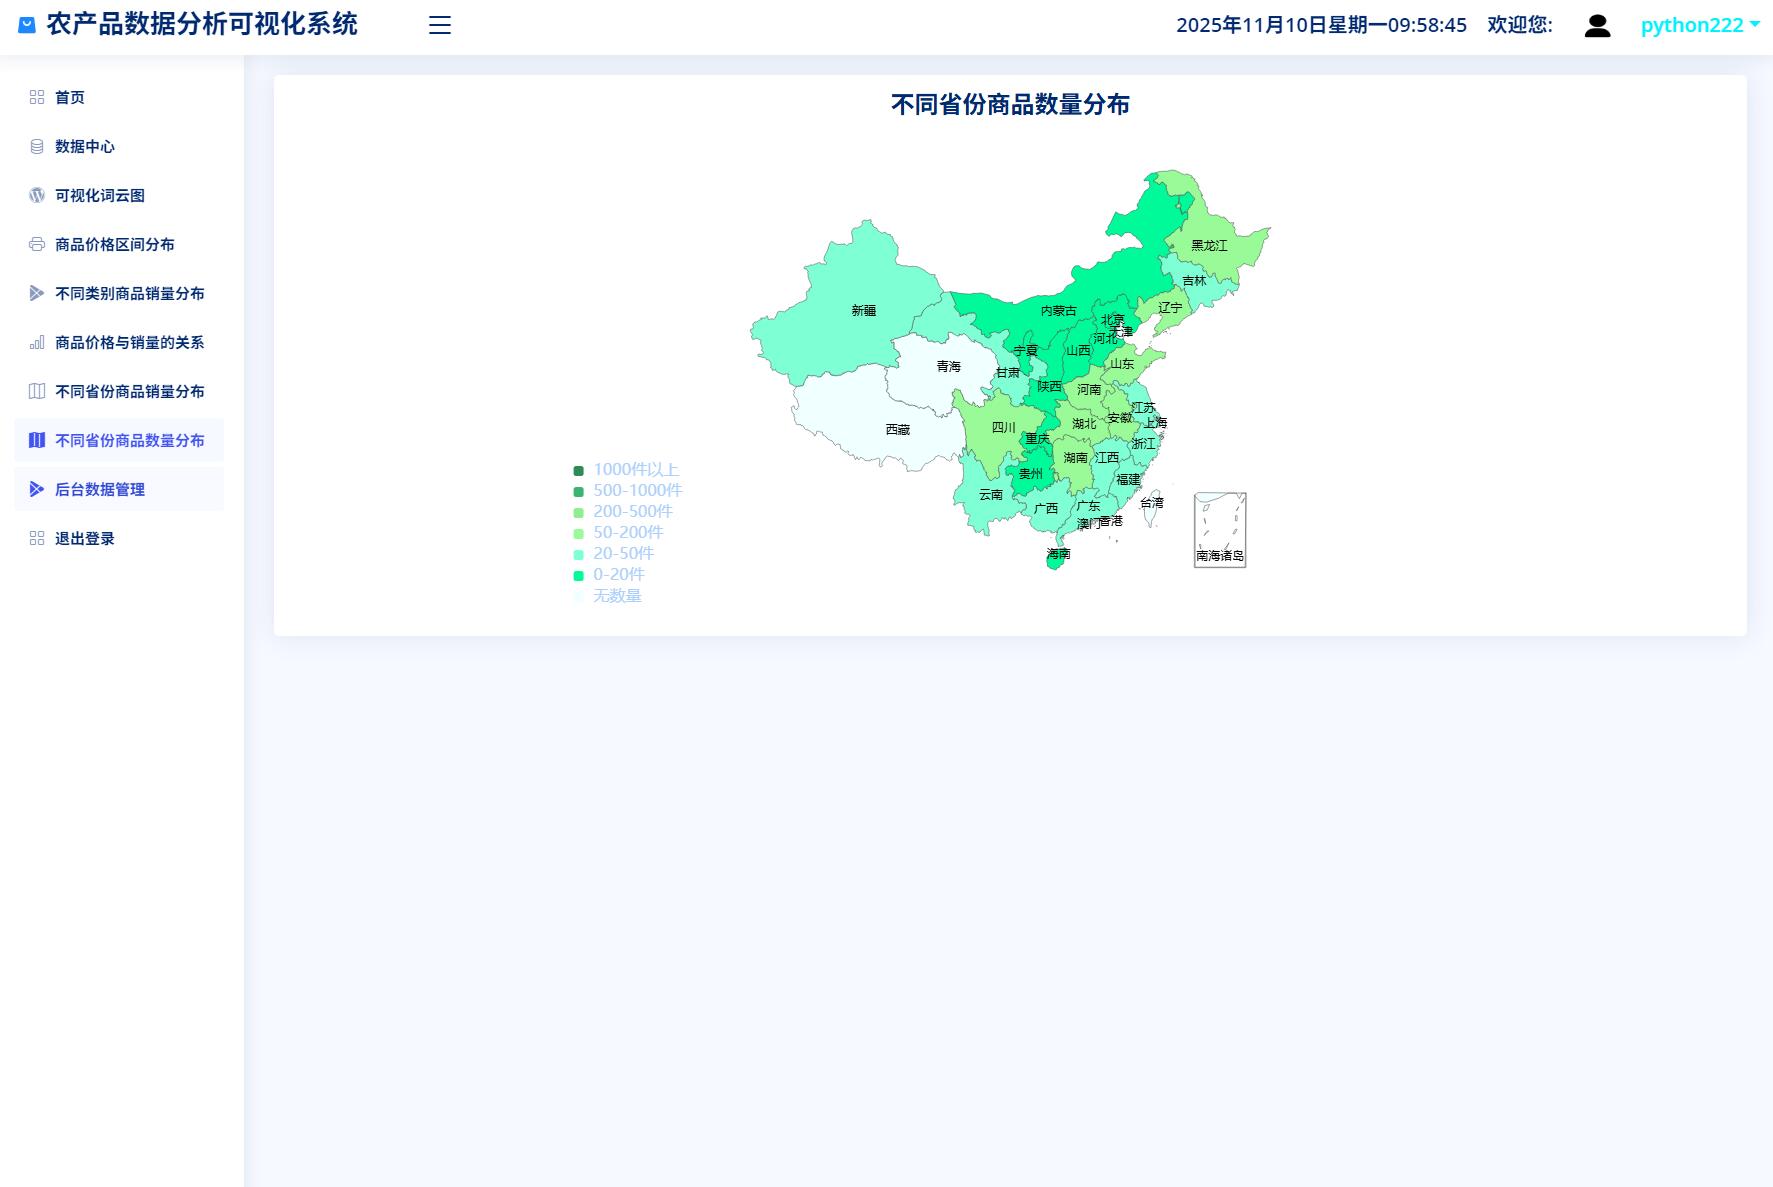Click the 不同类别商品销量分布 arrow icon
This screenshot has height=1187, width=1773.
tap(37, 293)
